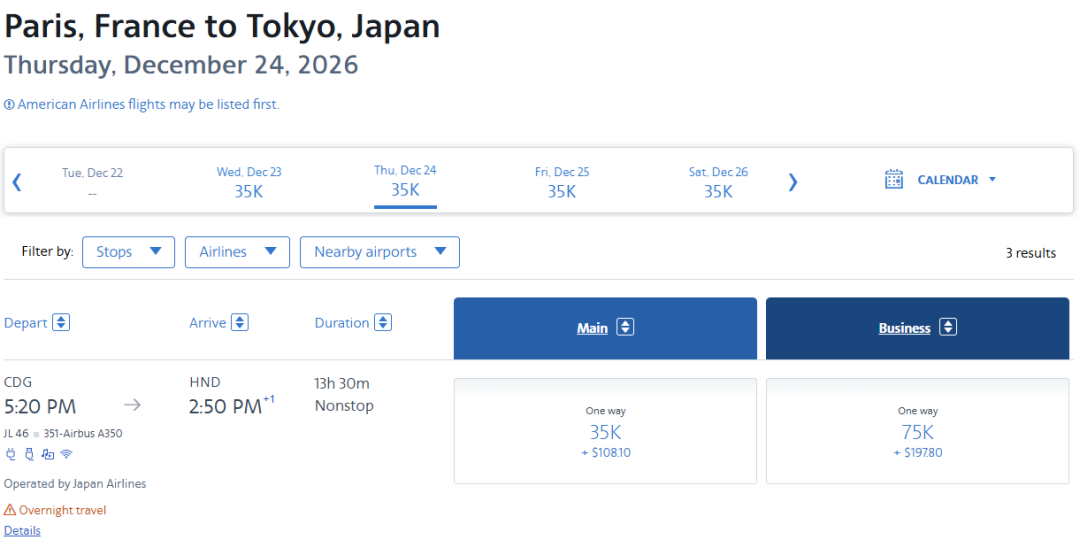The width and height of the screenshot is (1080, 540).
Task: Click American Airlines flights may be listed first
Action: coord(149,105)
